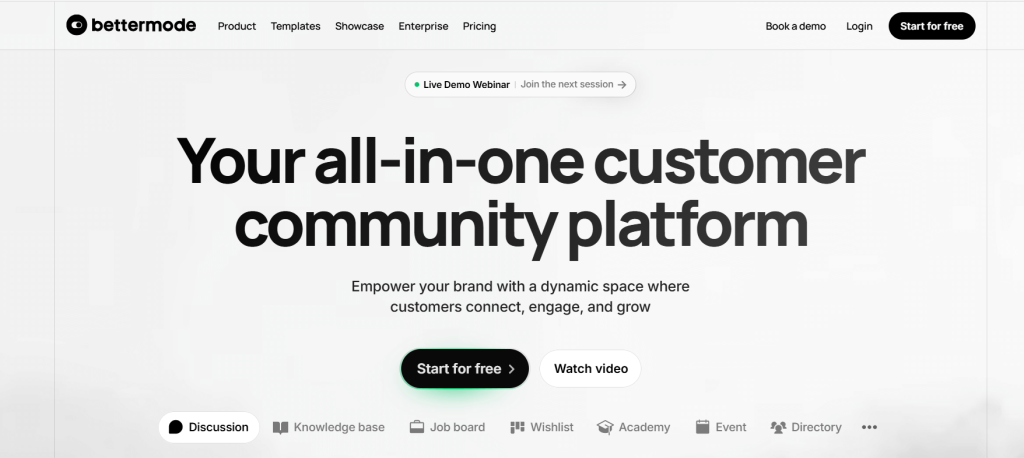Click Join the next session link
The width and height of the screenshot is (1024, 458).
click(x=567, y=84)
